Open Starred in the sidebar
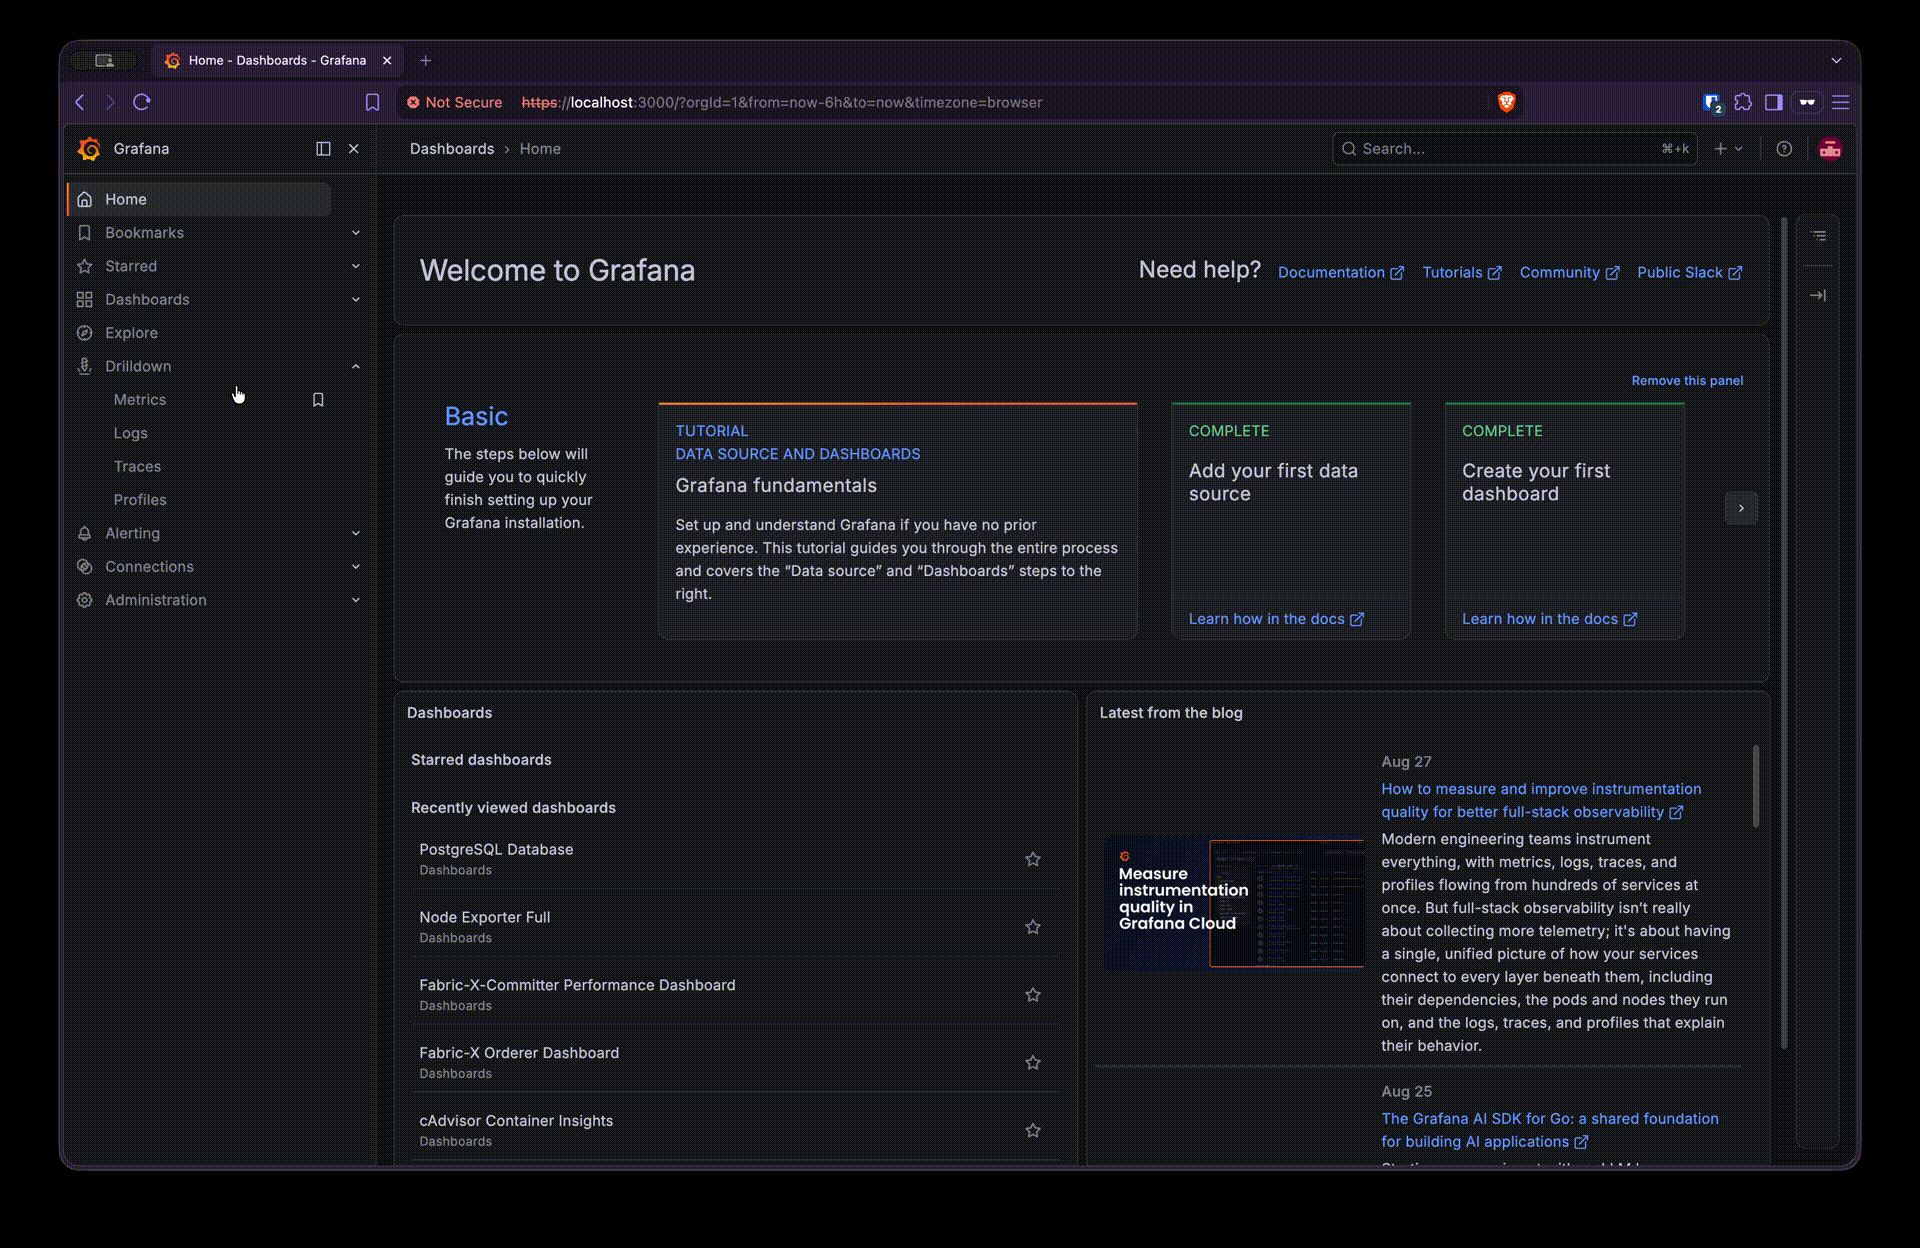This screenshot has width=1920, height=1248. [x=131, y=266]
